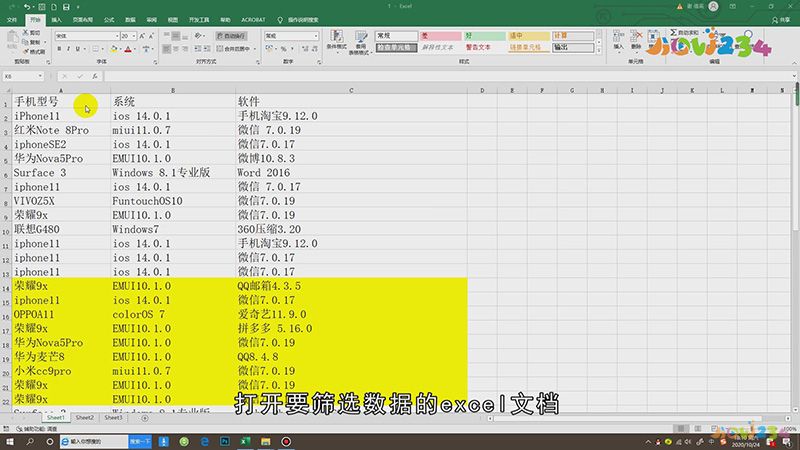
Task: Open Merge & Center (合并后居中) dropdown arrow
Action: 255,49
